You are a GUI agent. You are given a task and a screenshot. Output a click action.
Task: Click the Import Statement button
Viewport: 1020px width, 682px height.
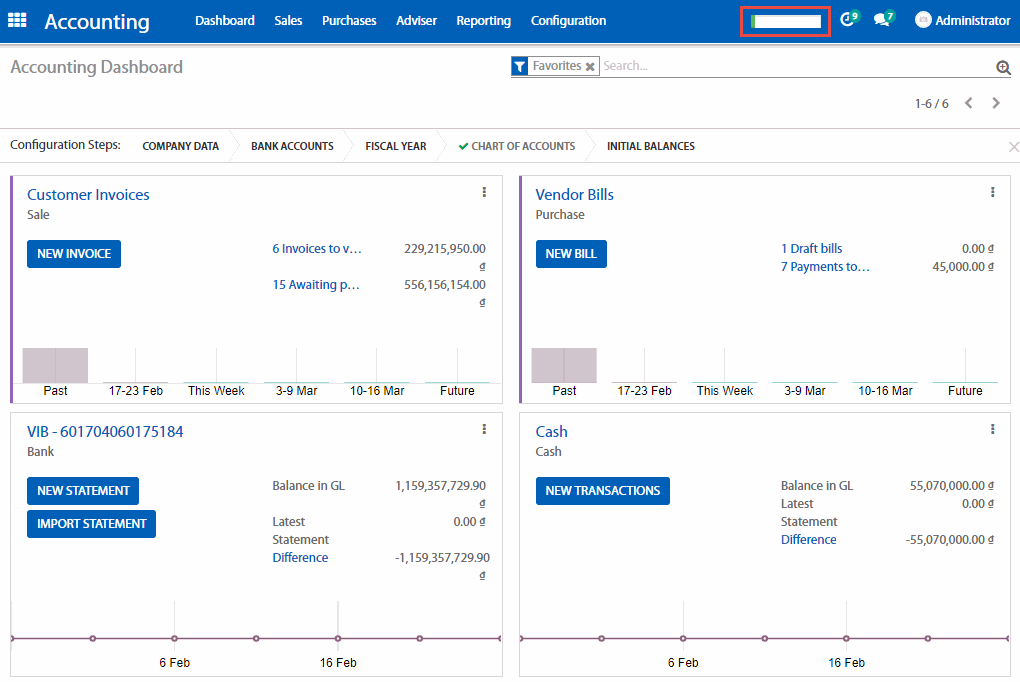point(91,524)
